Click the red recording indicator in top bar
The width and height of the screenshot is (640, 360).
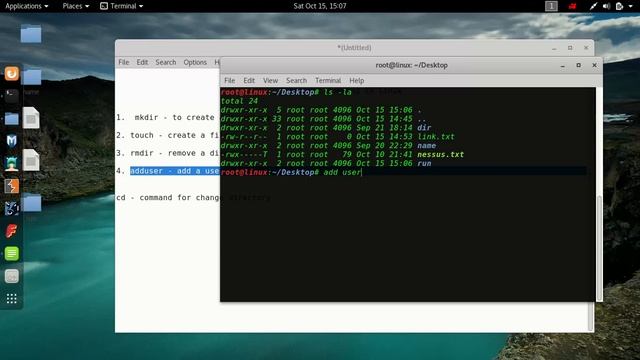[x=572, y=6]
